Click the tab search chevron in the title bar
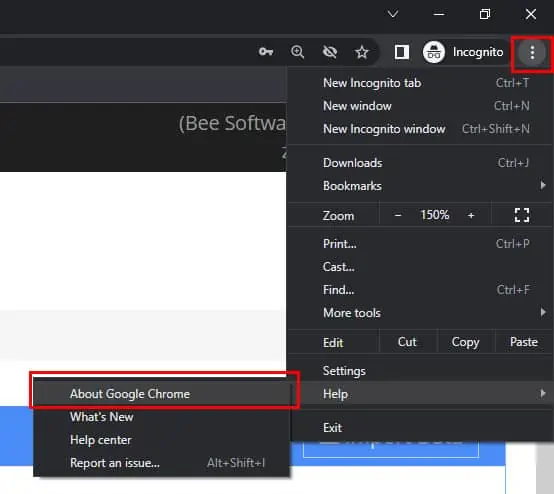This screenshot has height=494, width=554. point(393,14)
